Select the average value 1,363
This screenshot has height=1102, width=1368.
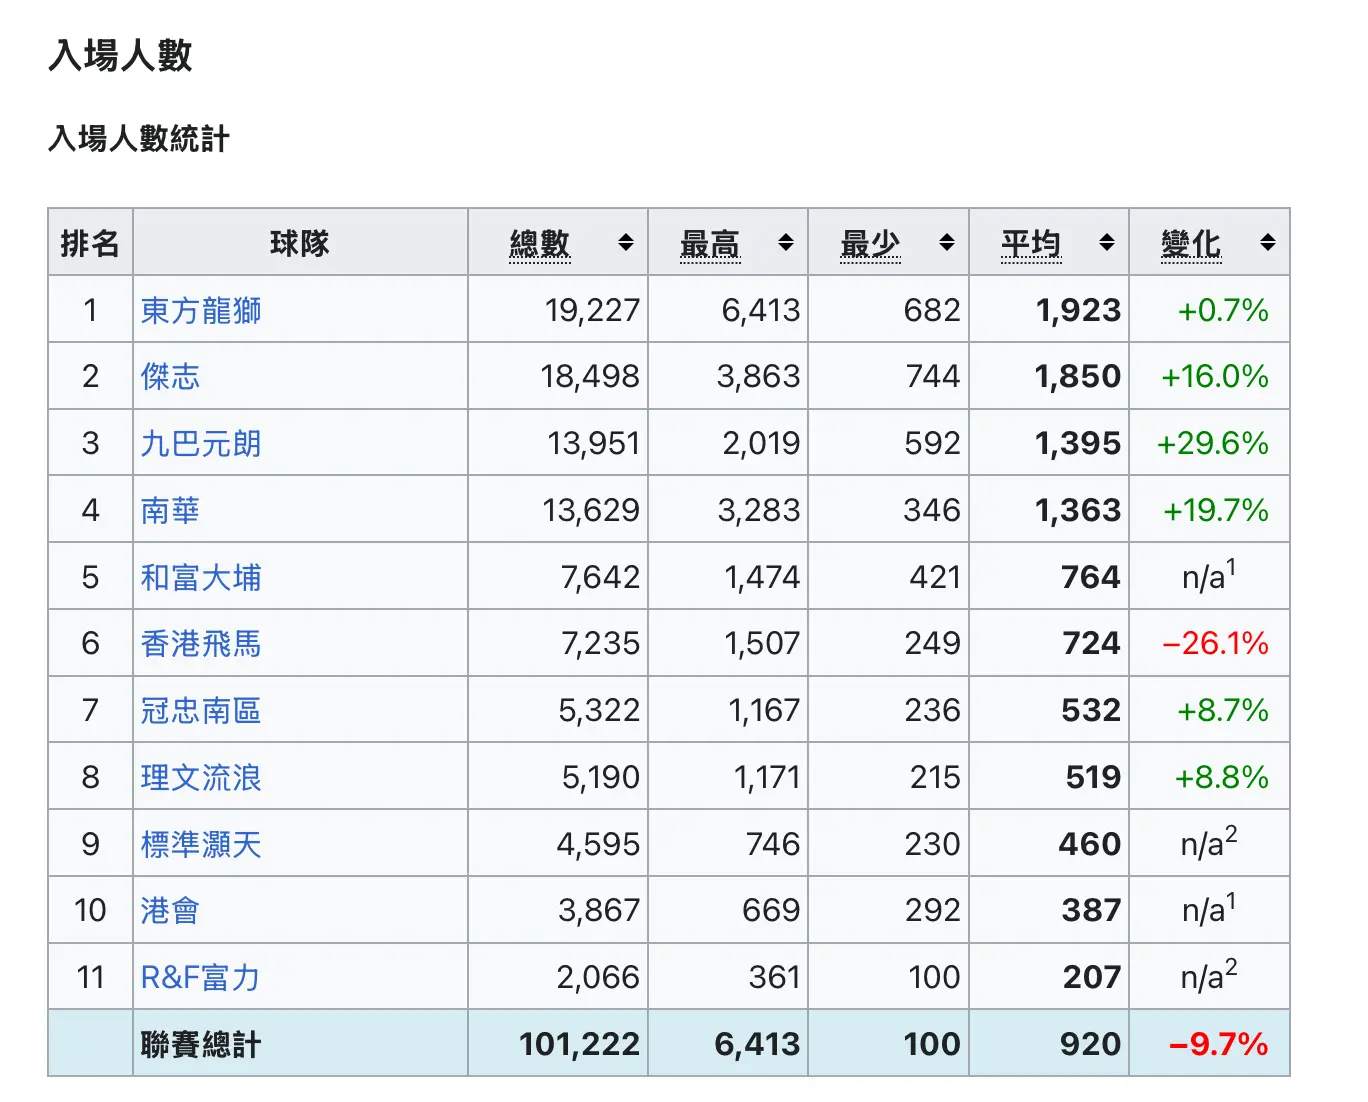coord(1078,510)
